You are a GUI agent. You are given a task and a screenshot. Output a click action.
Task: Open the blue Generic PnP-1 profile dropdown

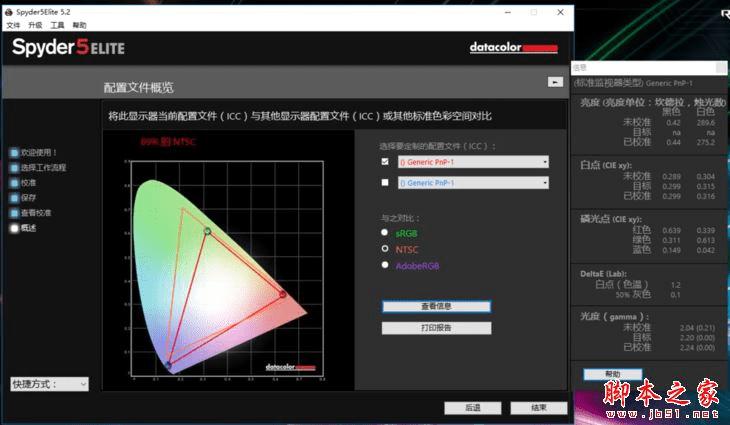473,183
